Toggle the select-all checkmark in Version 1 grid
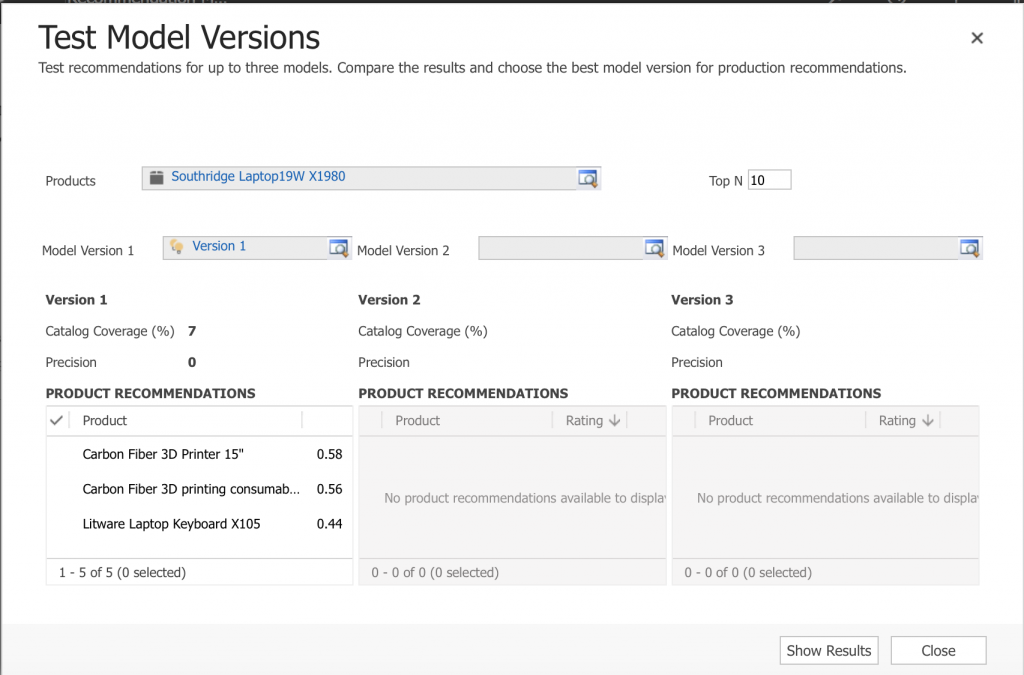Image resolution: width=1024 pixels, height=675 pixels. tap(57, 421)
